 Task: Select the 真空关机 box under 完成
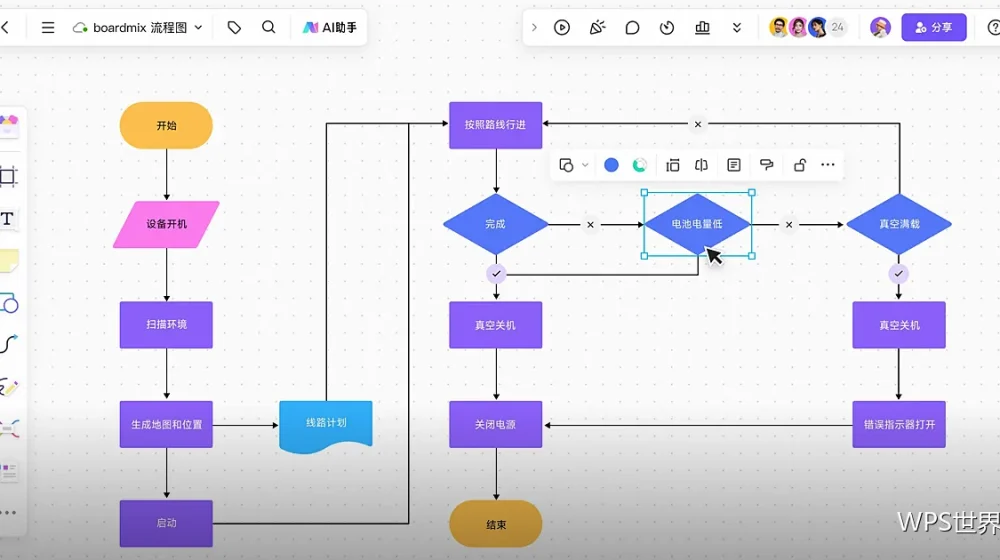coord(496,325)
